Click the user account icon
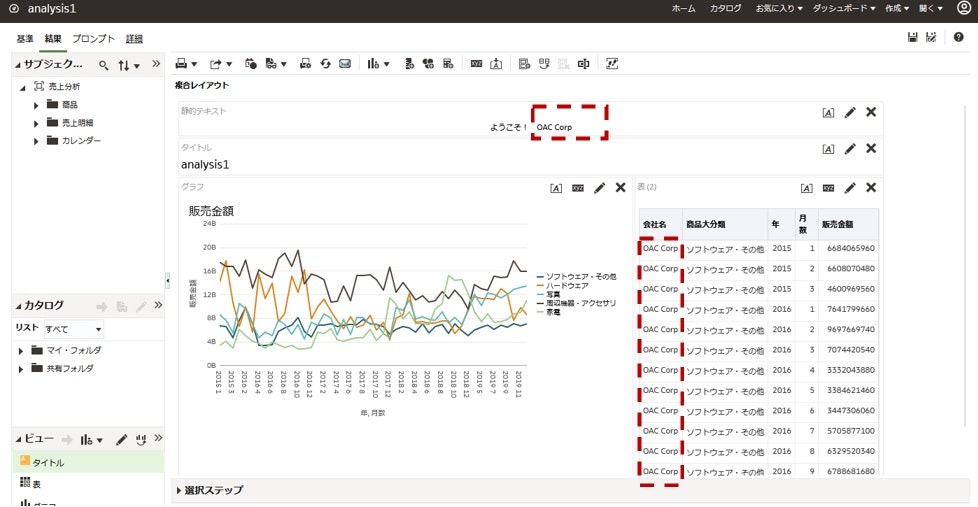This screenshot has width=978, height=507. 964,8
